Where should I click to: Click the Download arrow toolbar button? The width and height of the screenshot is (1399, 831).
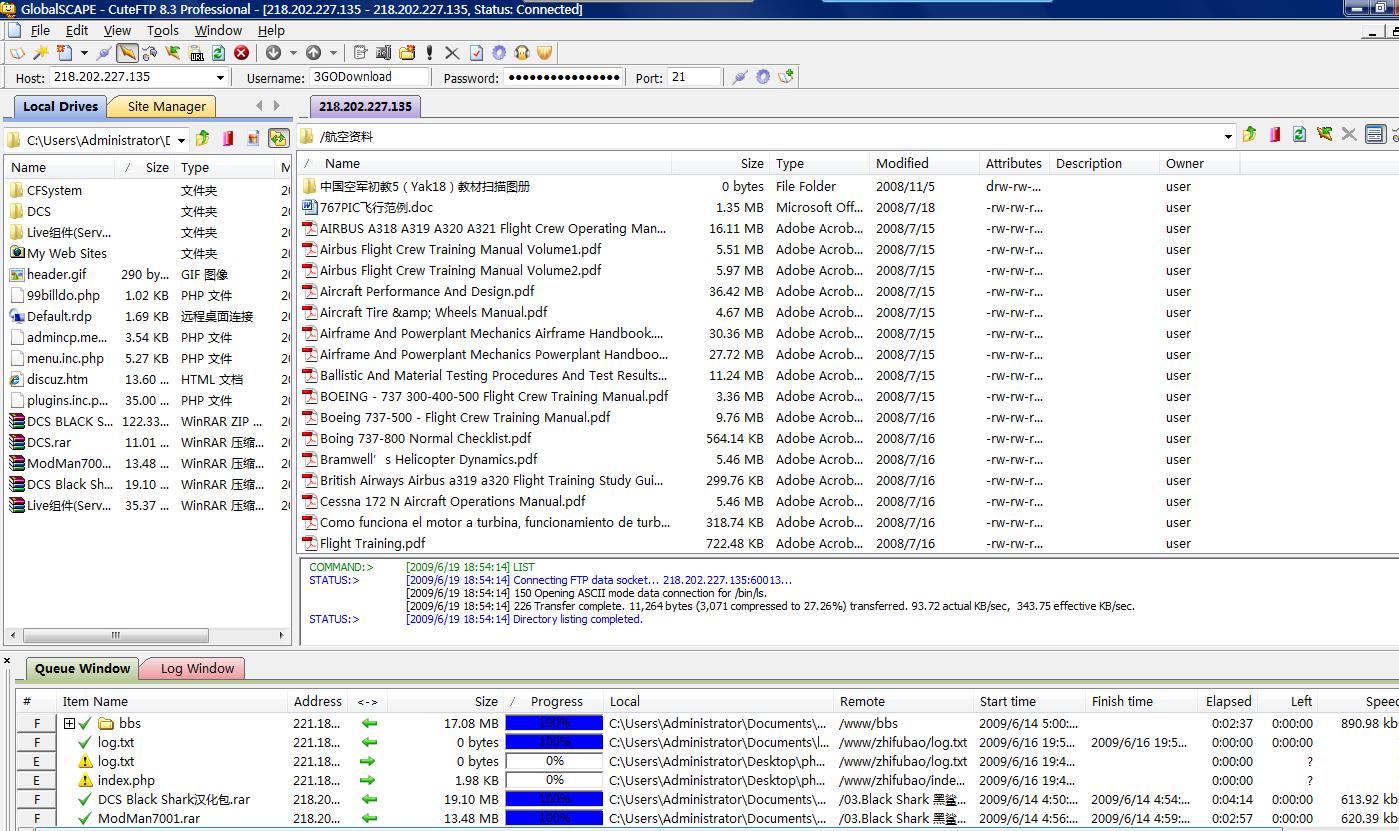pos(274,53)
